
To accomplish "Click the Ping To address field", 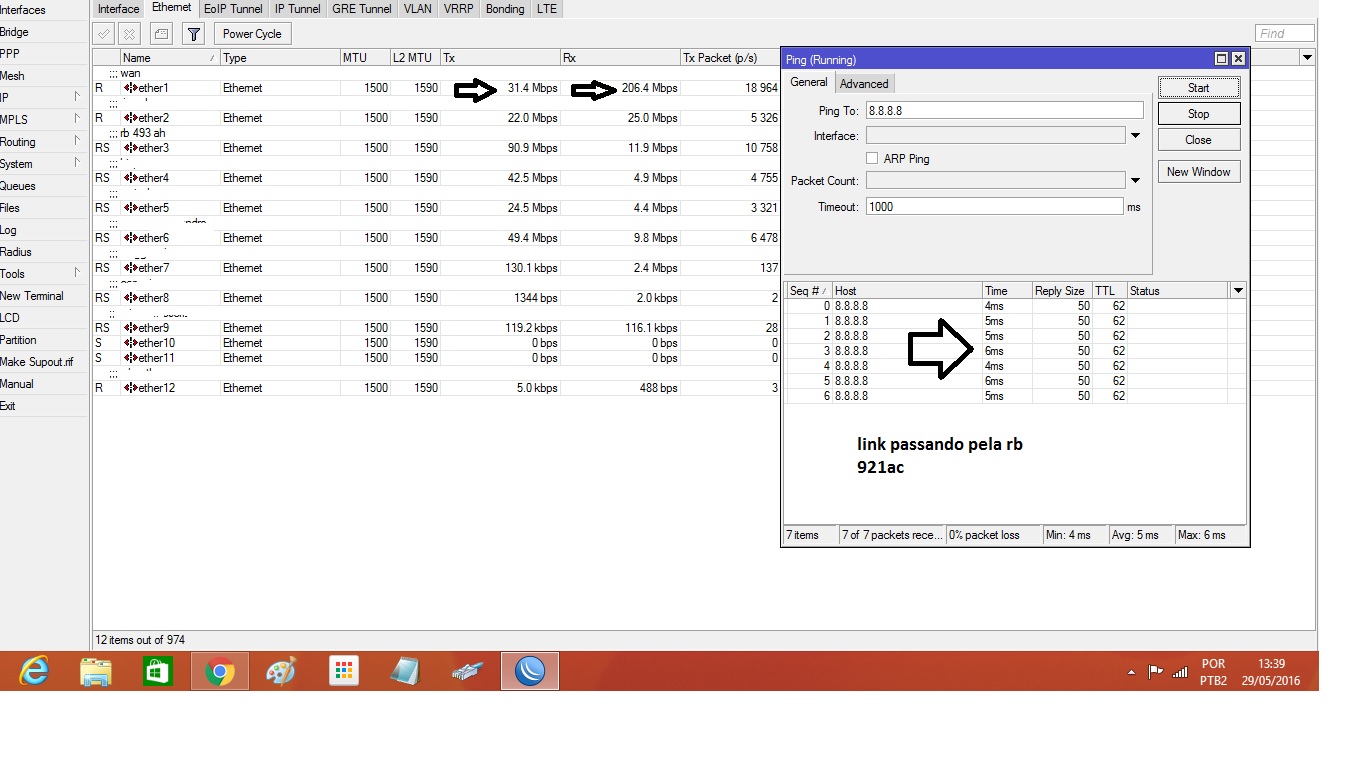I will [1004, 111].
